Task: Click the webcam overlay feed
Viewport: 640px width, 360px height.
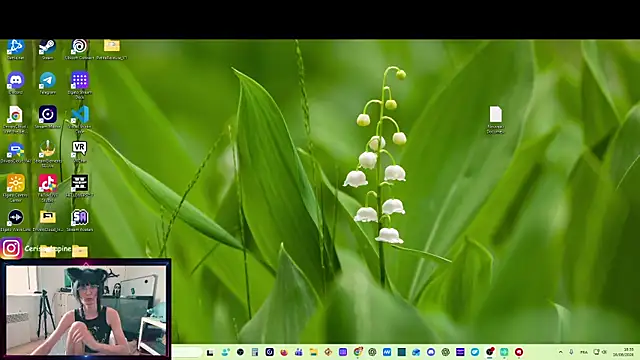Action: [86, 310]
